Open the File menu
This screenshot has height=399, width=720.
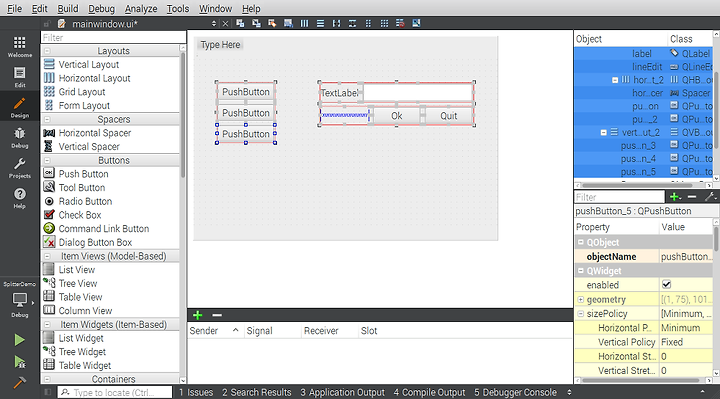tap(14, 8)
